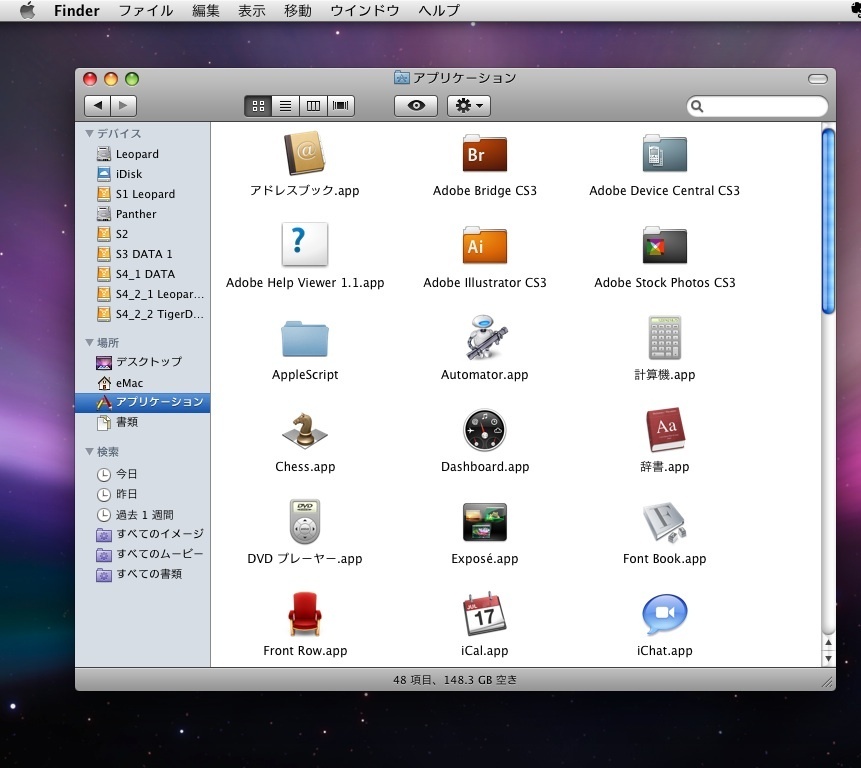Select the Adobe Bridge CS3 folder

tap(485, 154)
